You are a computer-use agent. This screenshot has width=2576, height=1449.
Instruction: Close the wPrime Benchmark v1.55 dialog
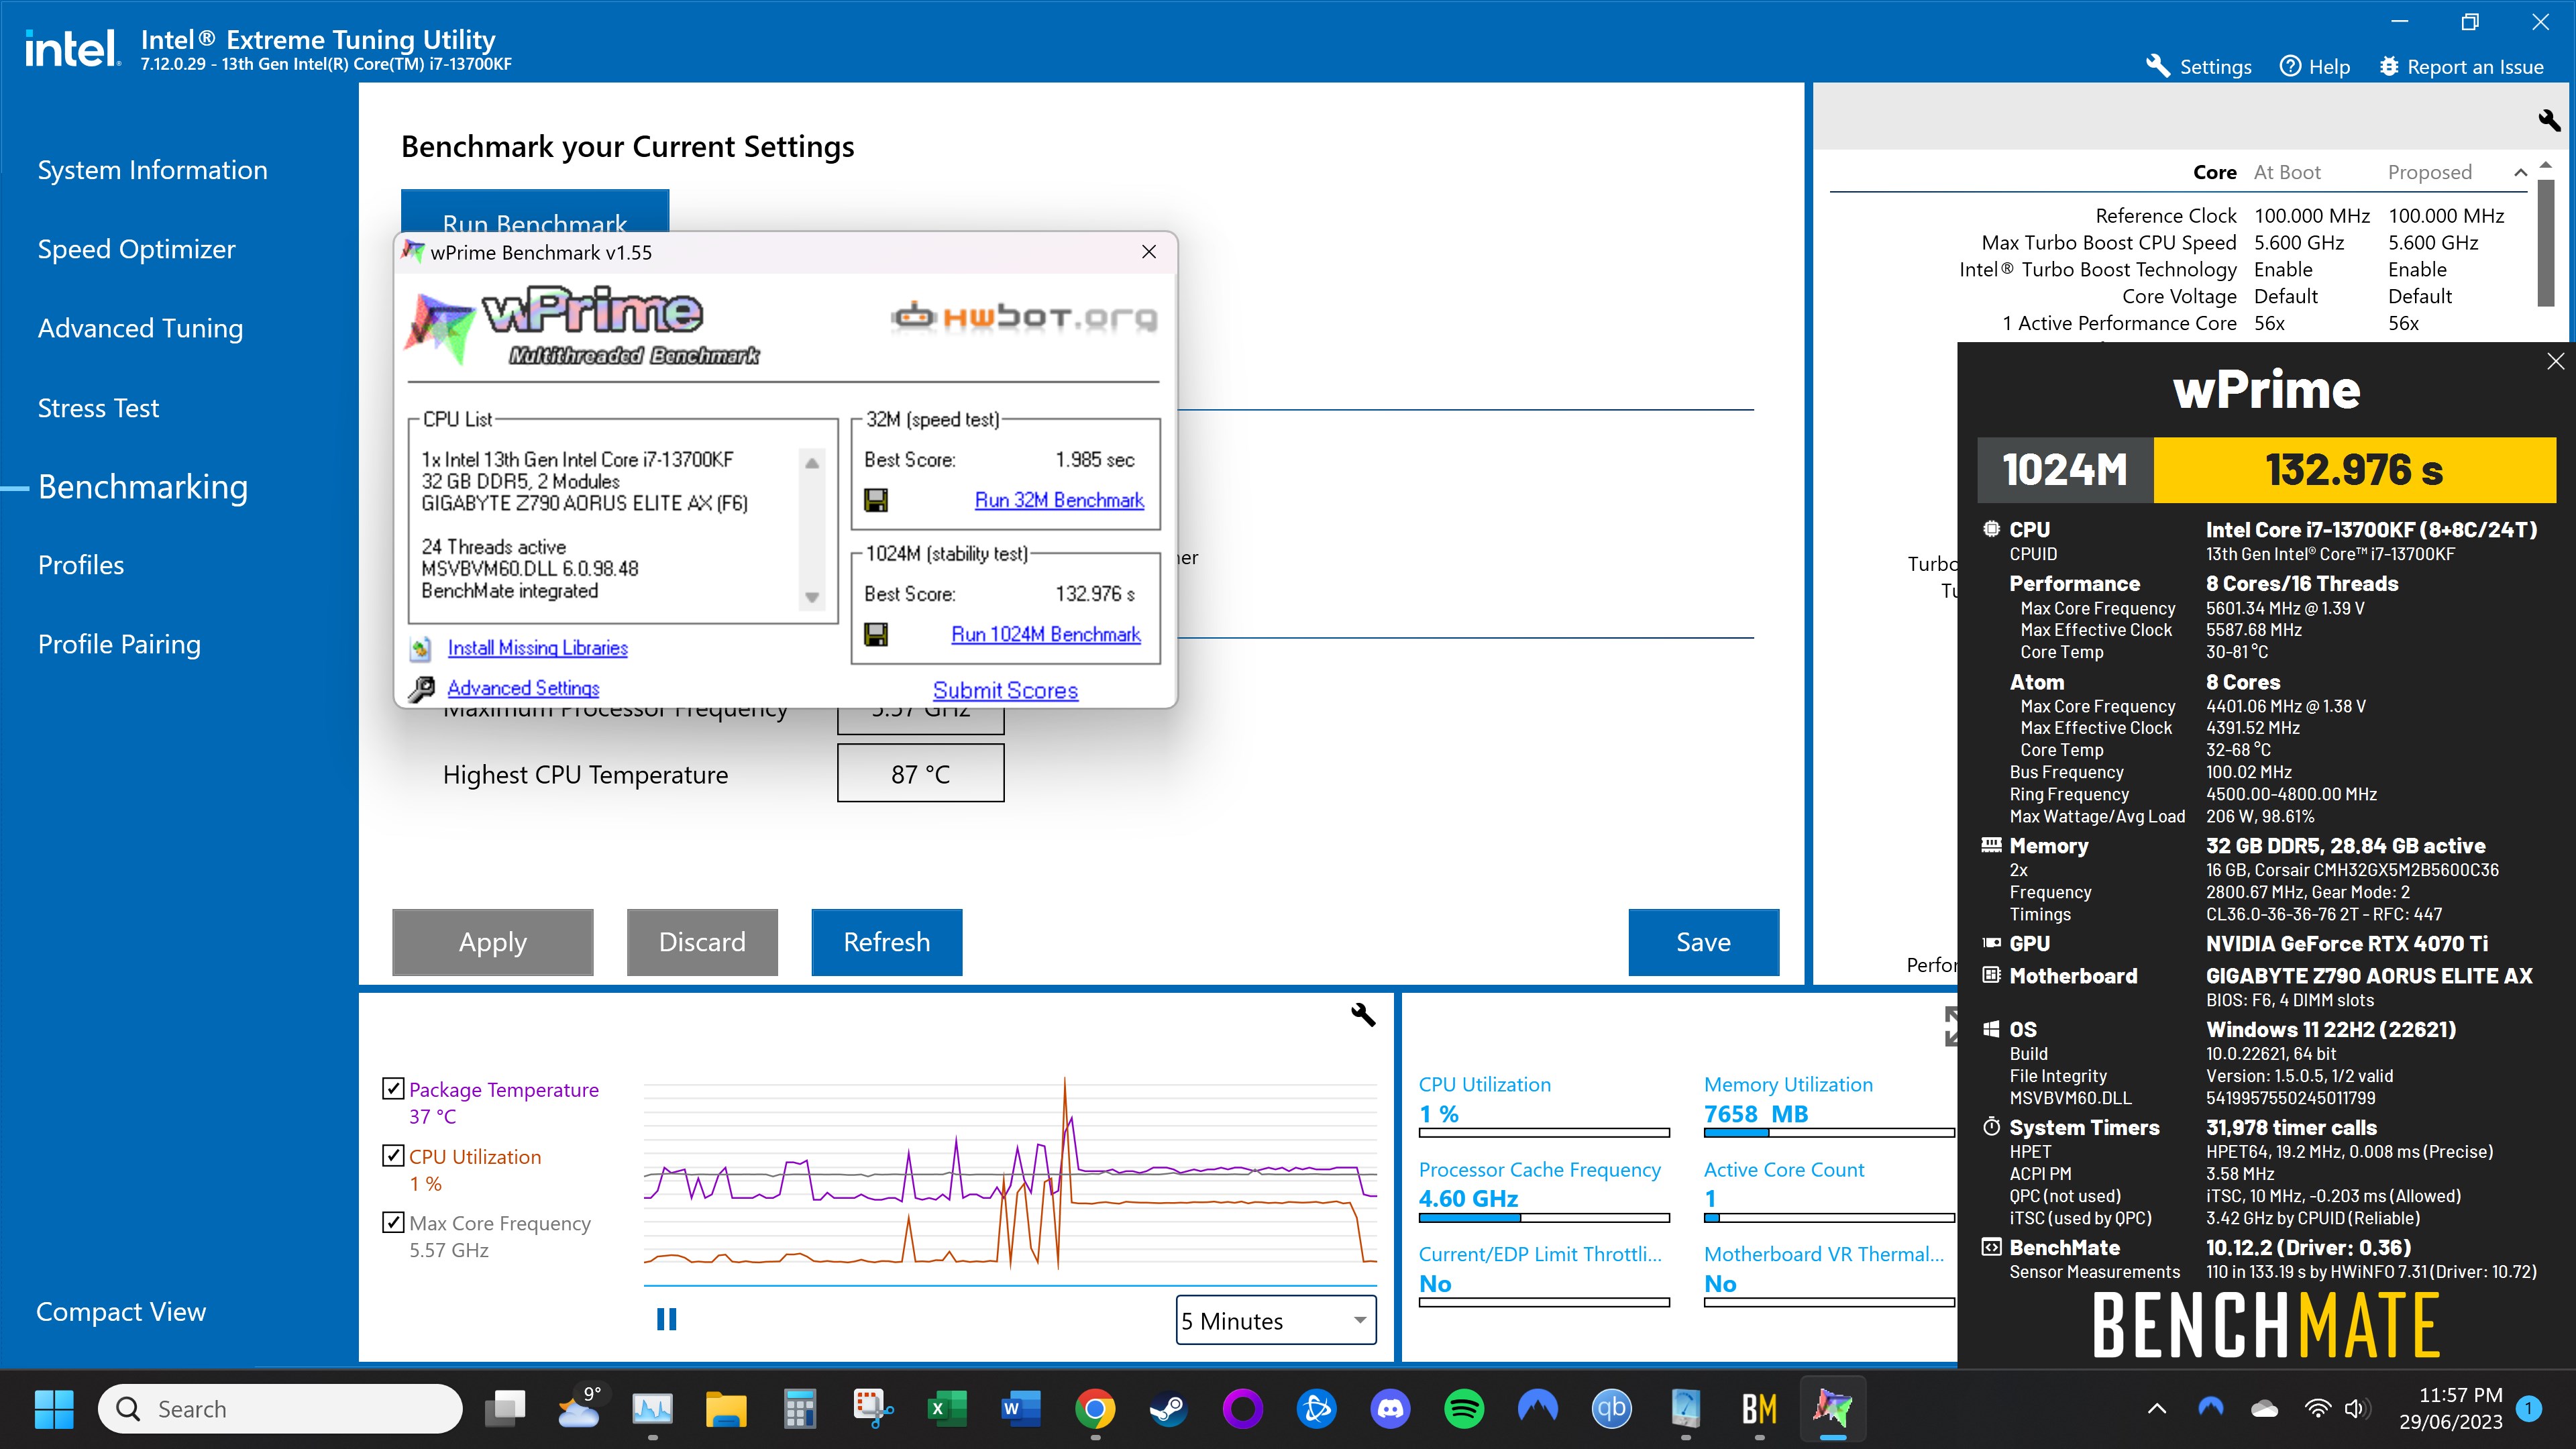tap(1149, 252)
